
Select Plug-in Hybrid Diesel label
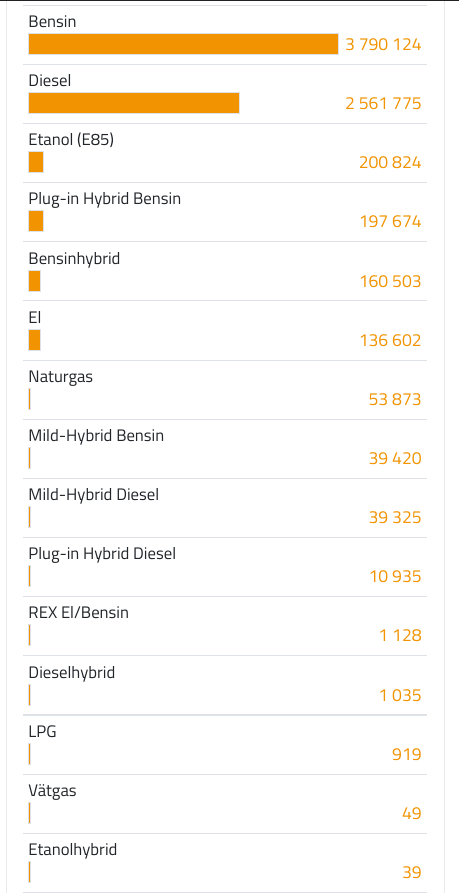pos(102,554)
